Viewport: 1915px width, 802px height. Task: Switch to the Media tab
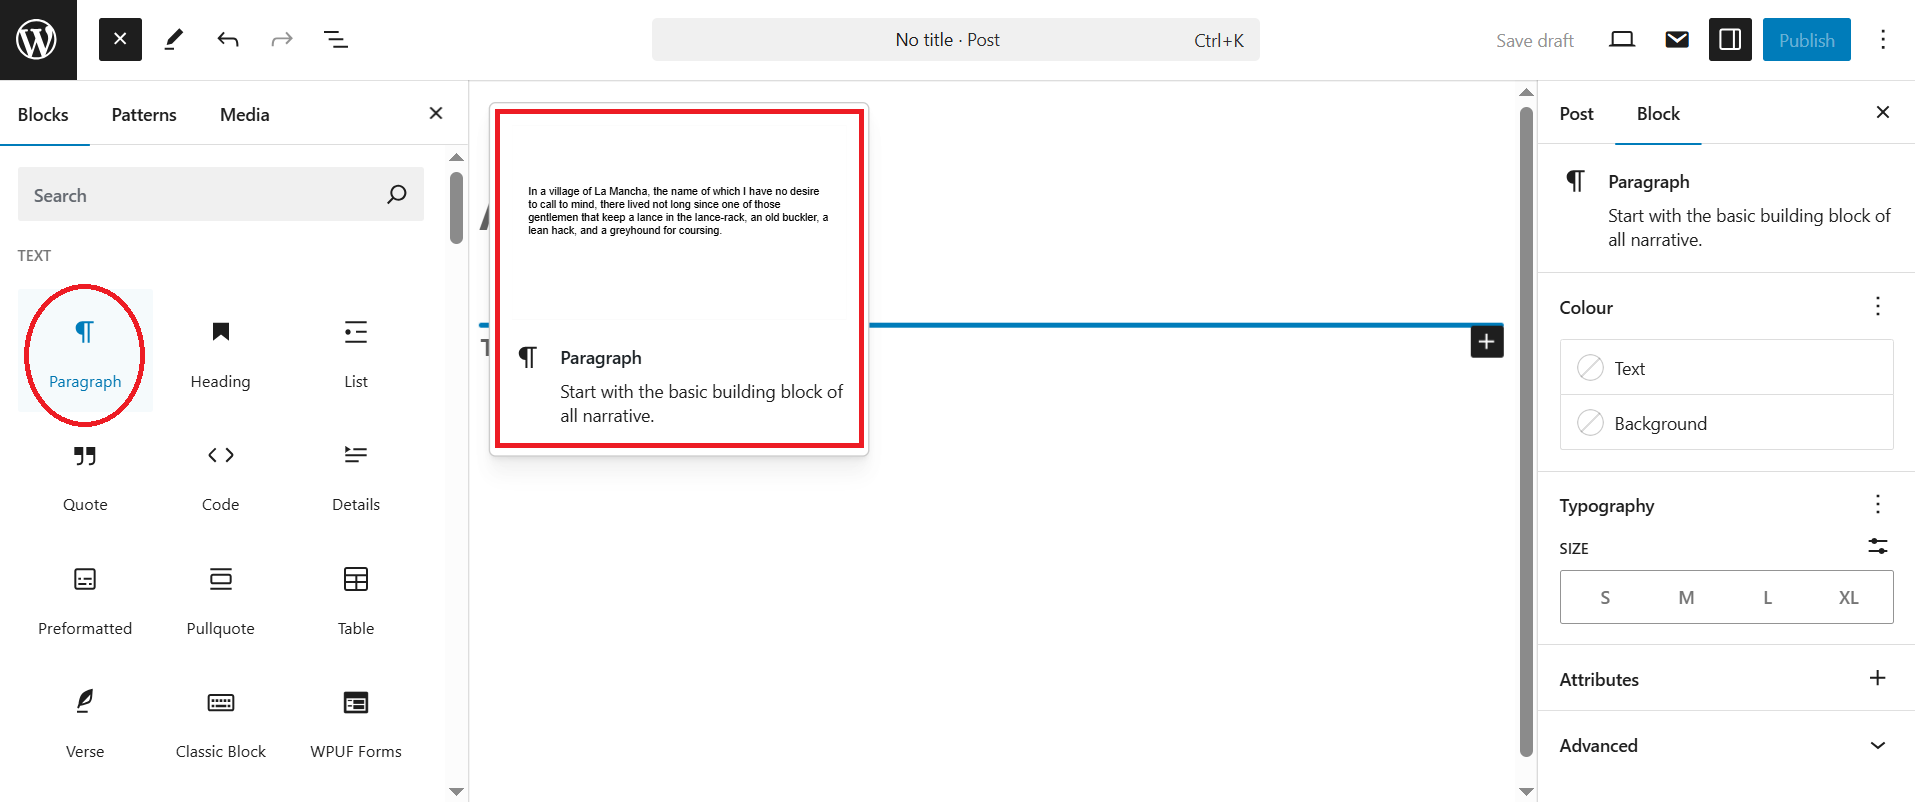click(245, 115)
